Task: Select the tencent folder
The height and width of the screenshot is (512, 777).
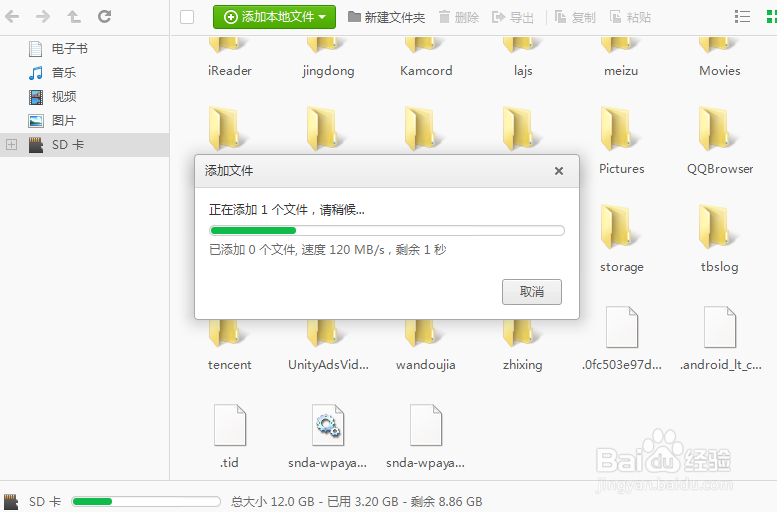Action: click(229, 347)
